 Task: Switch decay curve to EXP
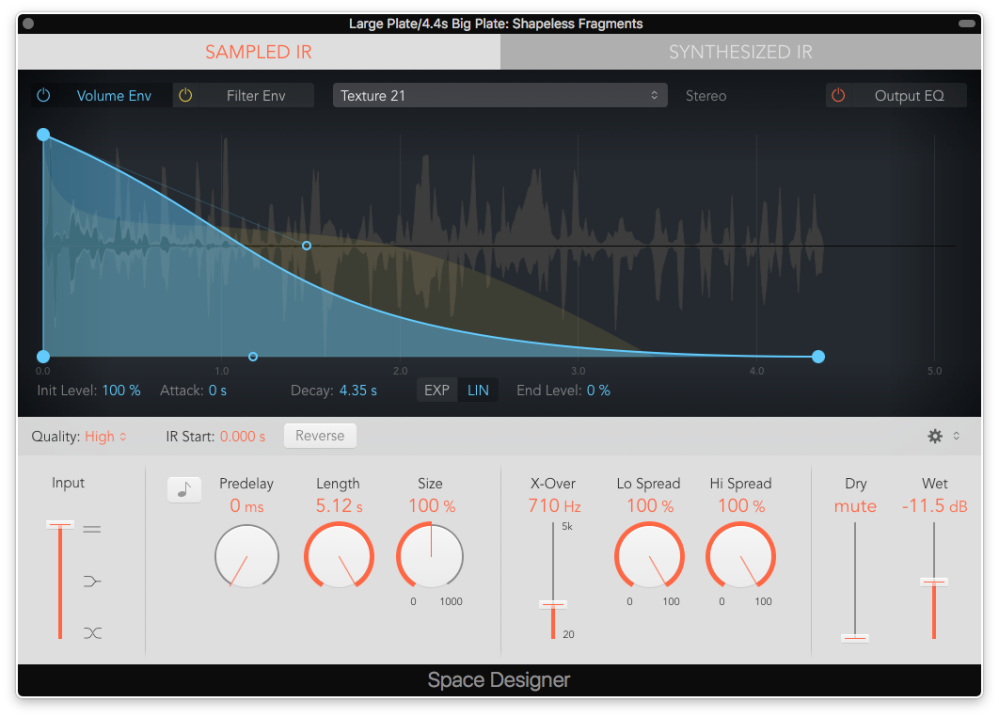(437, 390)
